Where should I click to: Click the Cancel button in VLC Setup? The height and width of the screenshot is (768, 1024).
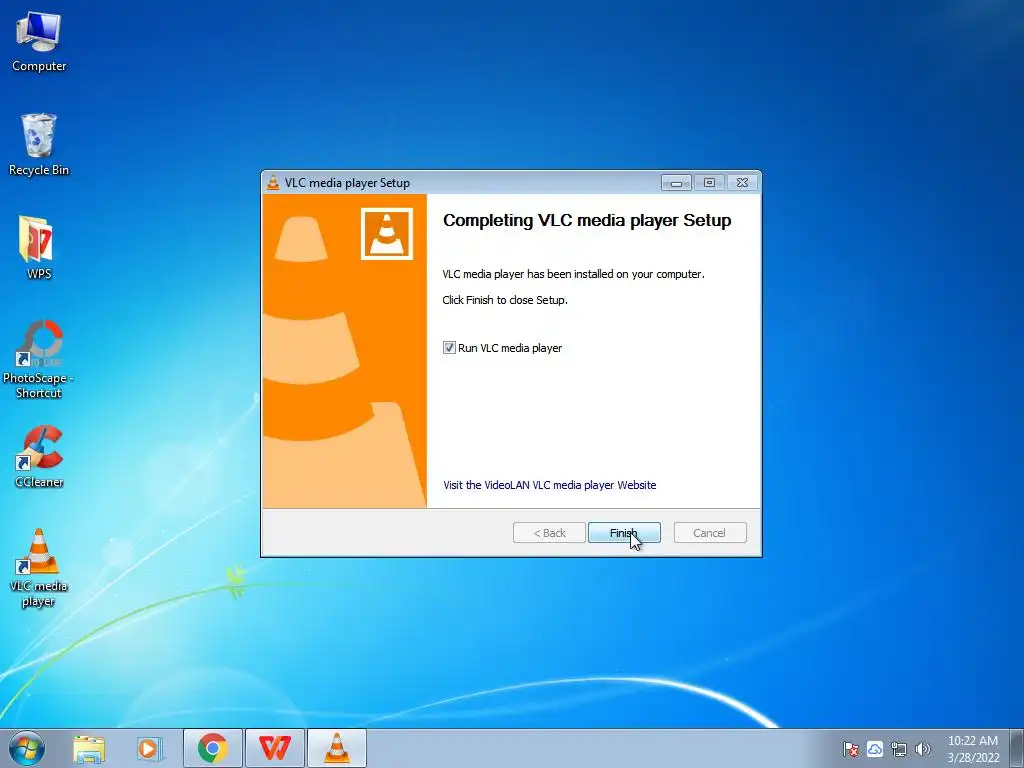click(x=710, y=533)
